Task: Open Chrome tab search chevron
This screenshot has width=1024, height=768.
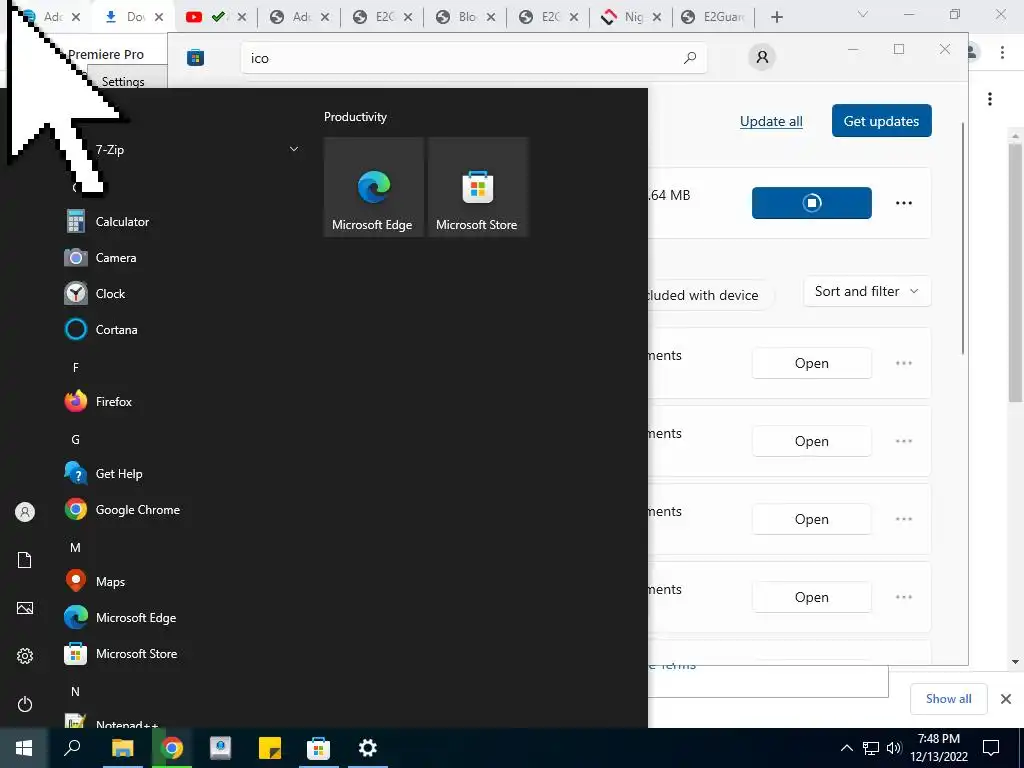Action: click(x=862, y=14)
